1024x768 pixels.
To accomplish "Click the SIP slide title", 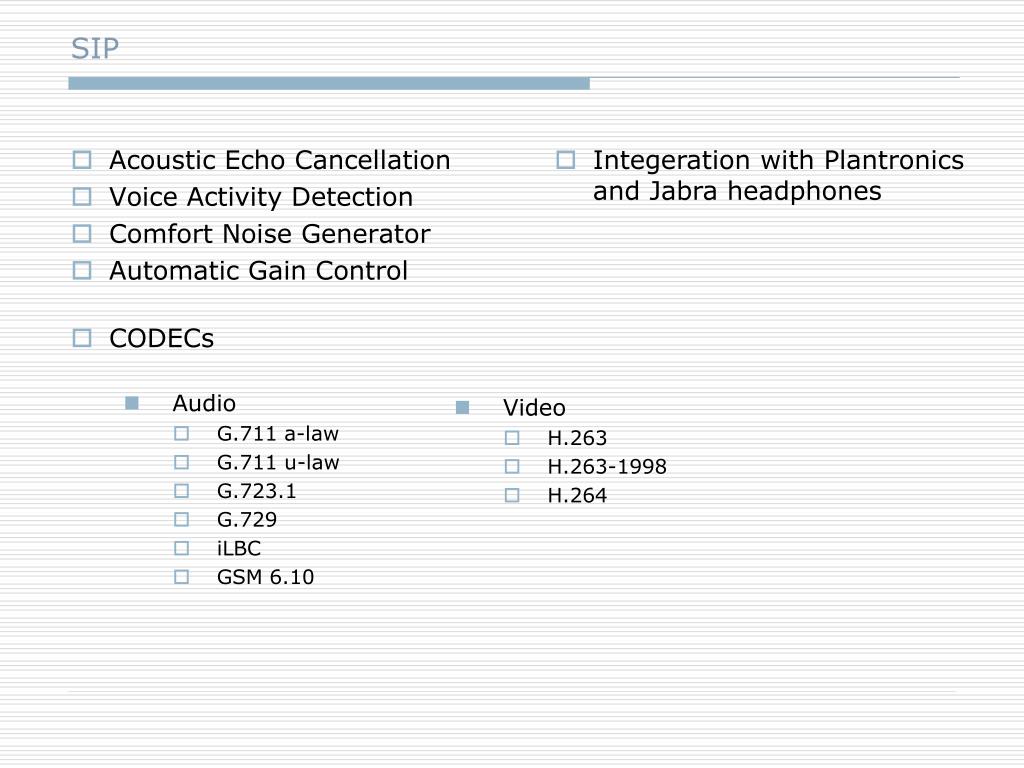I will click(95, 49).
